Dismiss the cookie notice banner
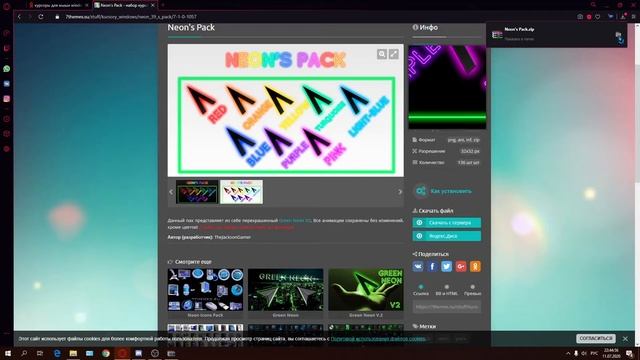Image resolution: width=640 pixels, height=360 pixels. pos(625,339)
